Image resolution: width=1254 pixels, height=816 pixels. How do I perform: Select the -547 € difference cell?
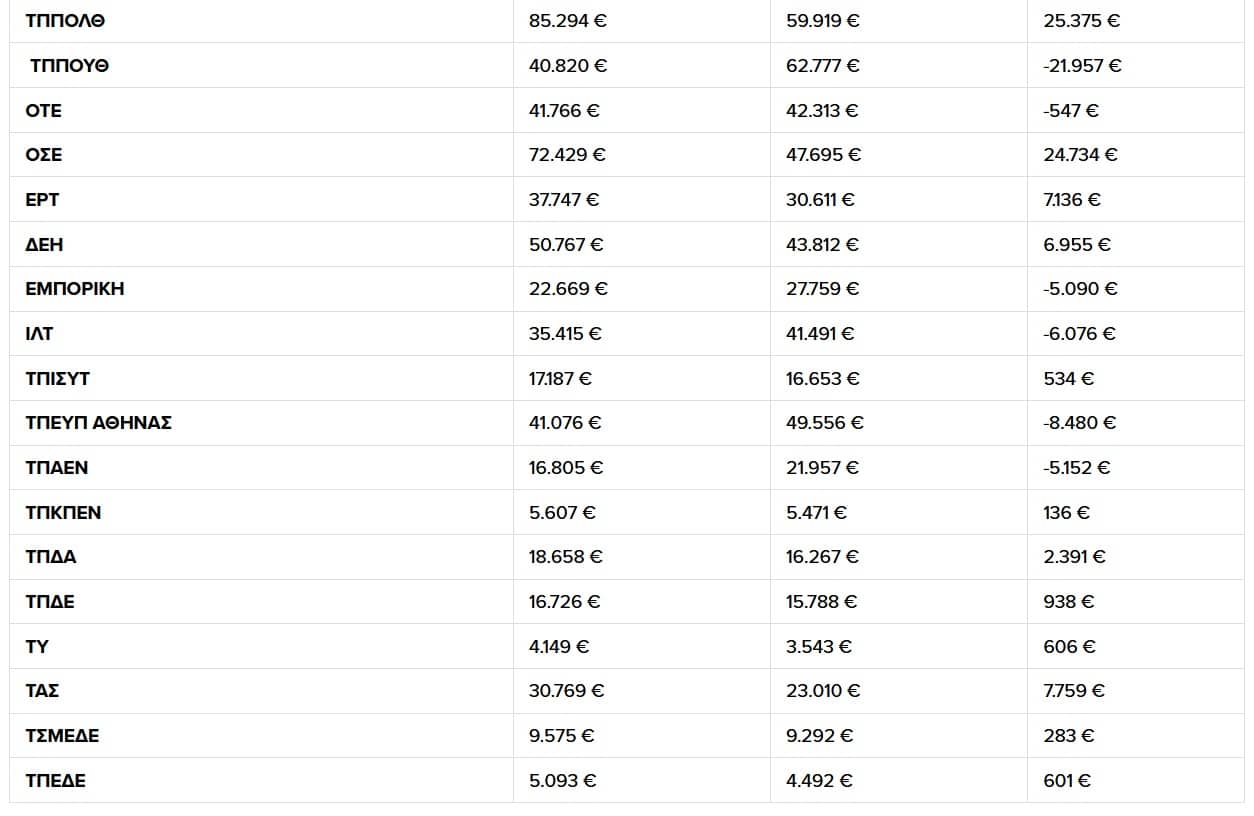(x=1071, y=111)
